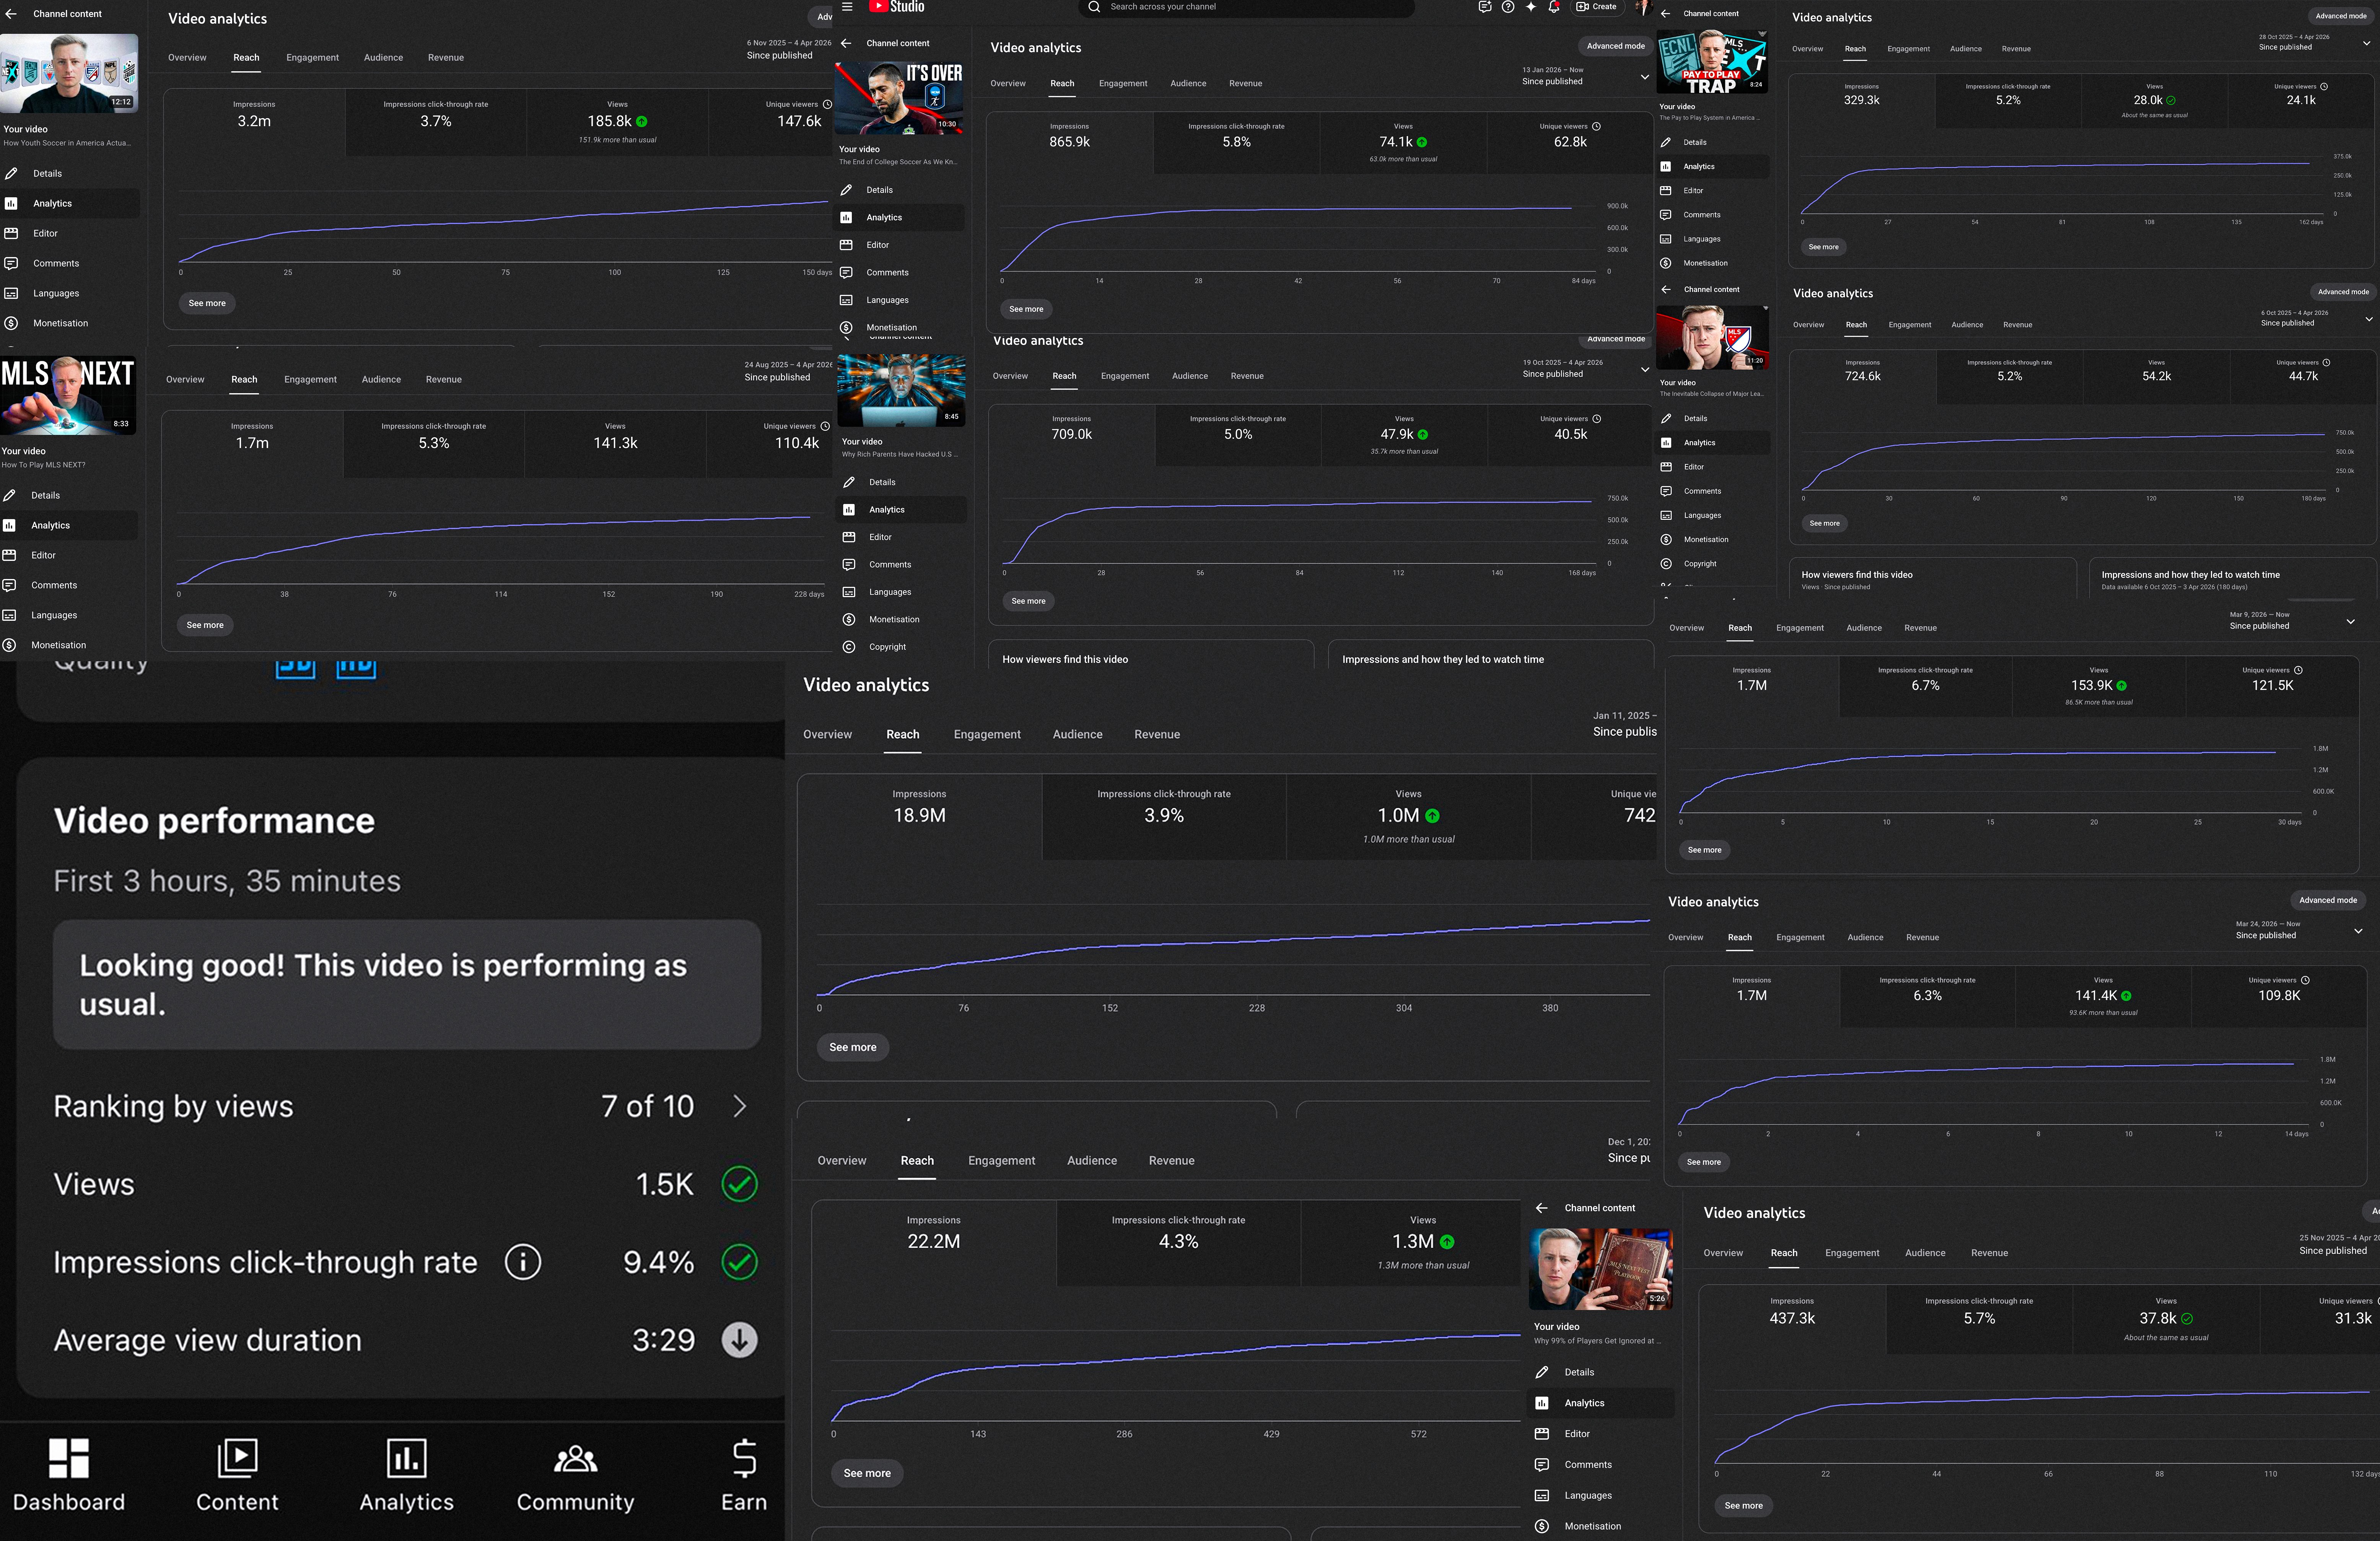Click See more under 3.2m impressions chart
2380x1541 pixels.
207,303
